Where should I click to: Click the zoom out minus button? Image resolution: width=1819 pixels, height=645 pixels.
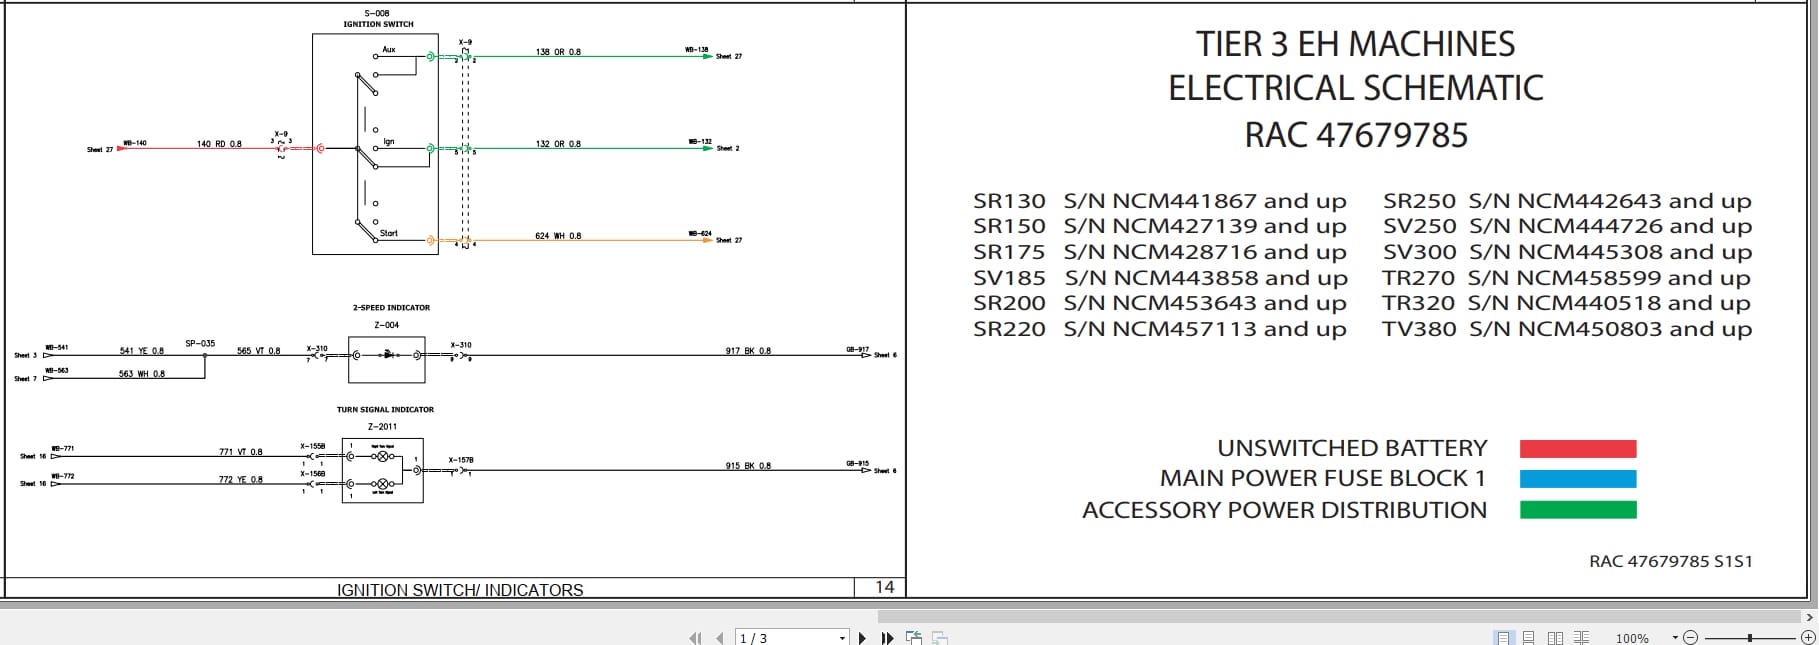coord(1690,638)
